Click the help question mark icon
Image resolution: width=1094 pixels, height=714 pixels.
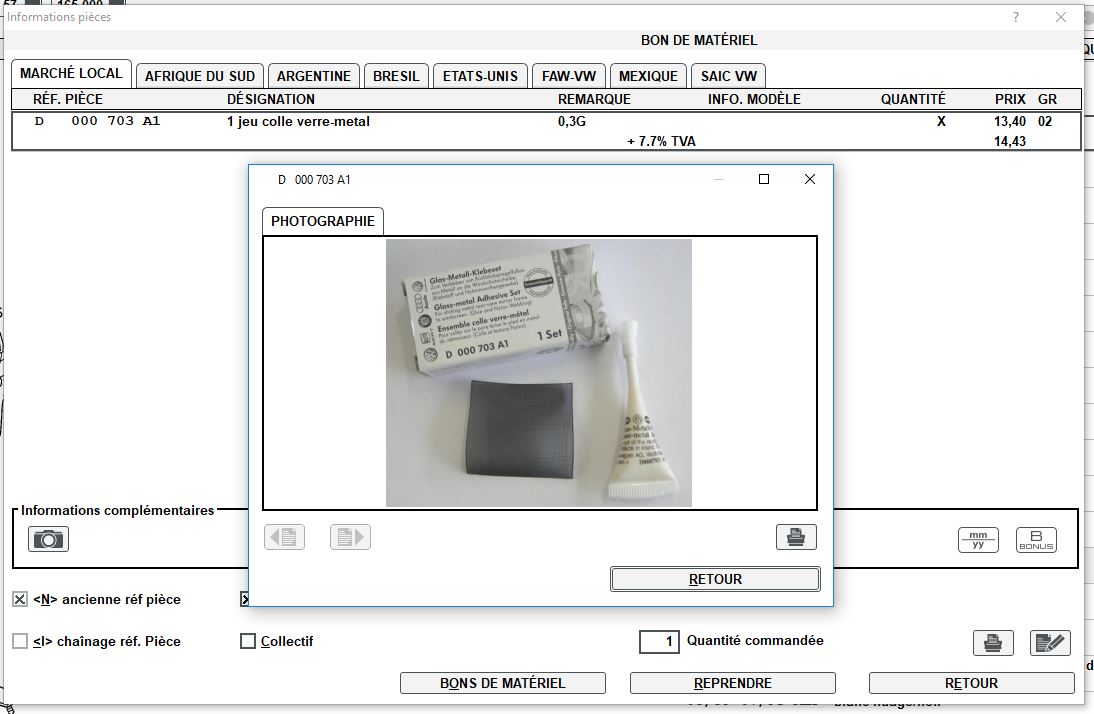coord(1015,17)
